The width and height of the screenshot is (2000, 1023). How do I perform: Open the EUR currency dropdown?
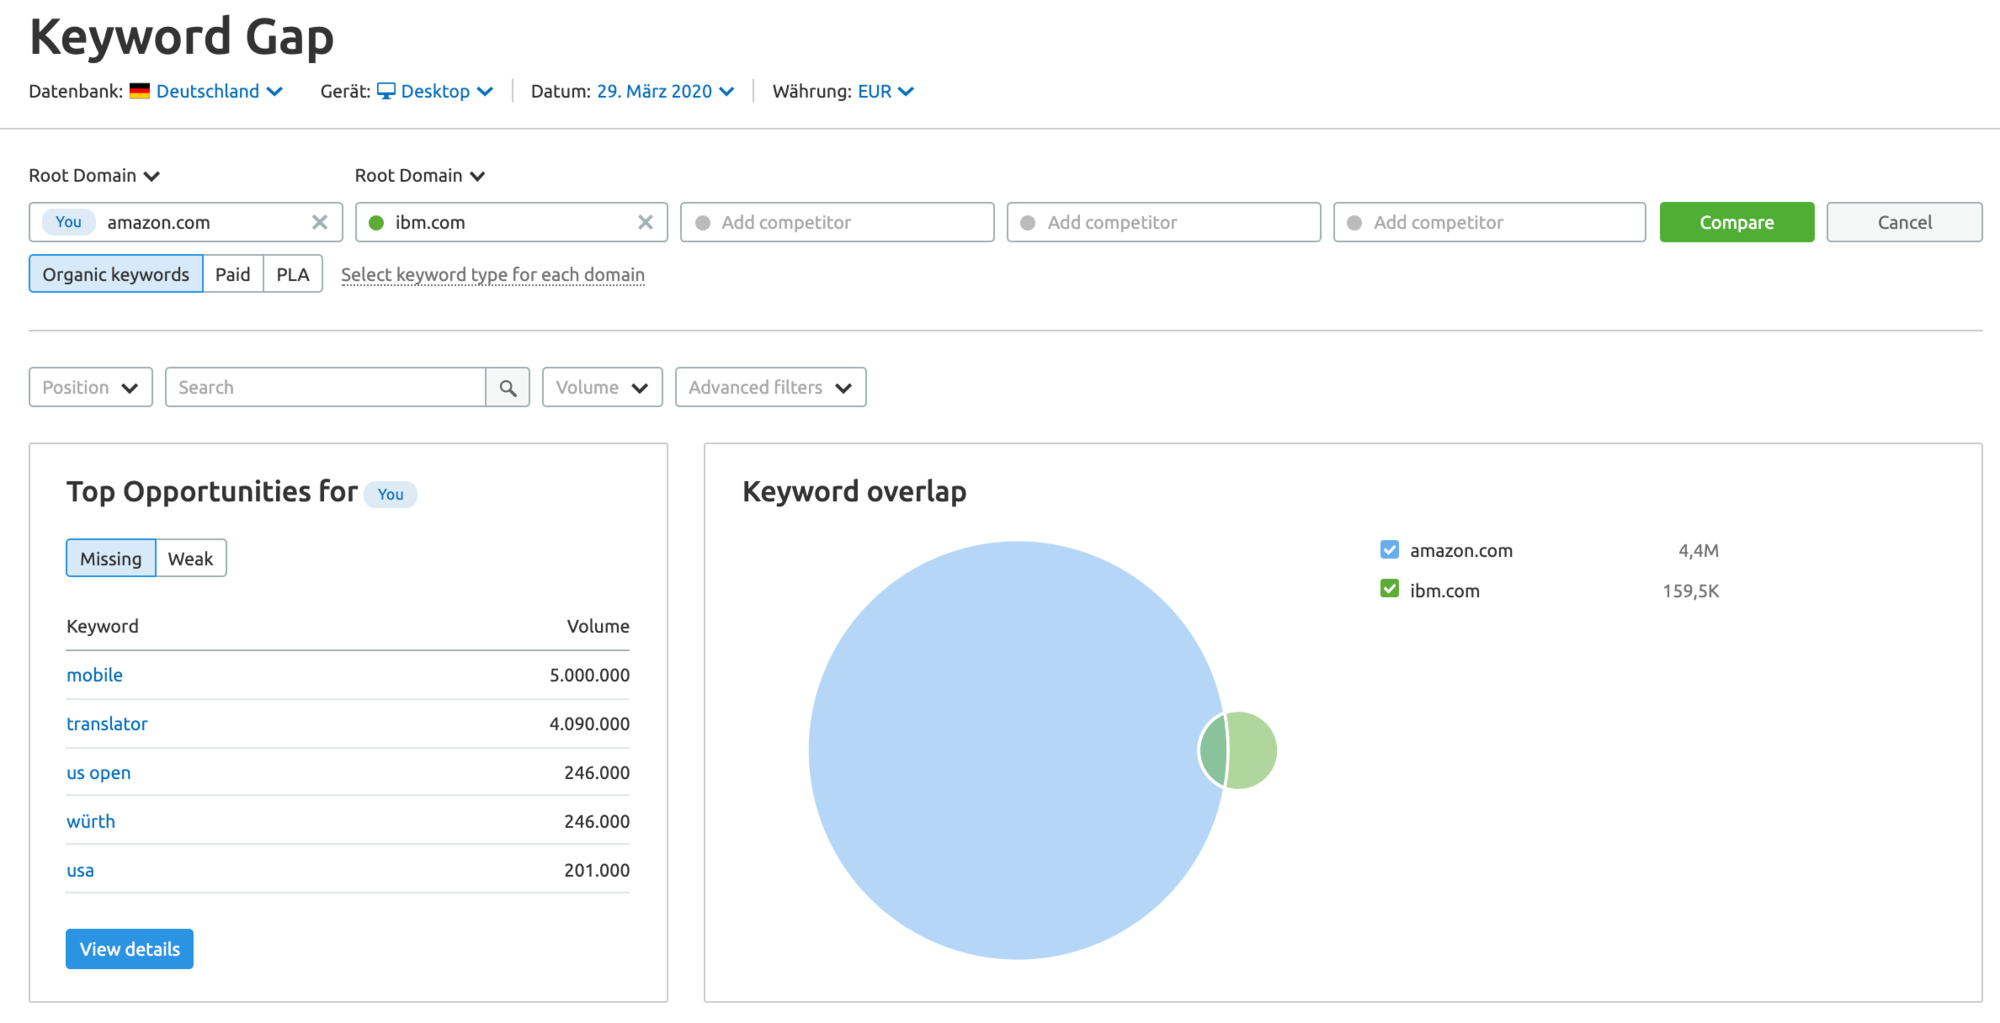coord(885,91)
